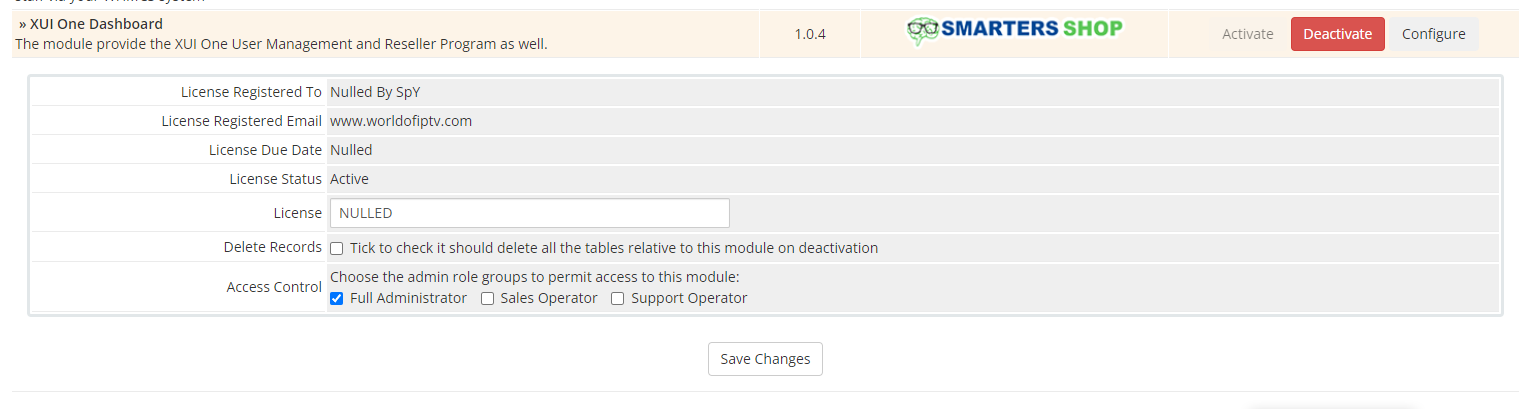Save Changes to the module configuration
This screenshot has height=409, width=1527.
coord(765,359)
